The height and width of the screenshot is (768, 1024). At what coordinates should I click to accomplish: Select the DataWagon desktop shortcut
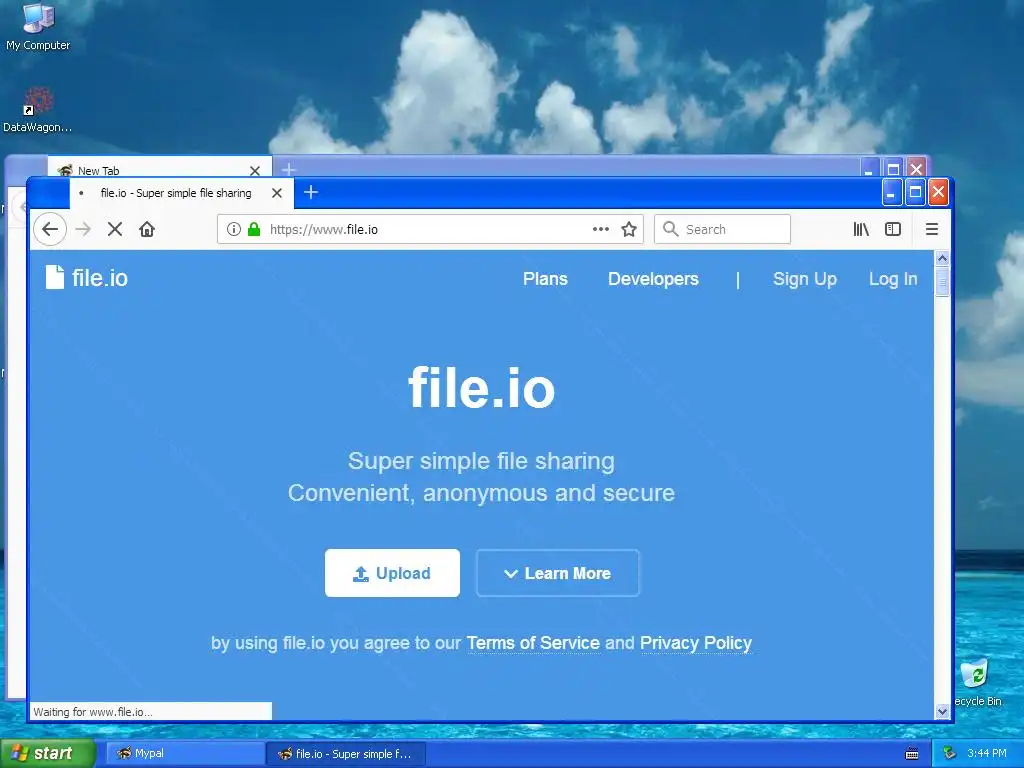(38, 110)
